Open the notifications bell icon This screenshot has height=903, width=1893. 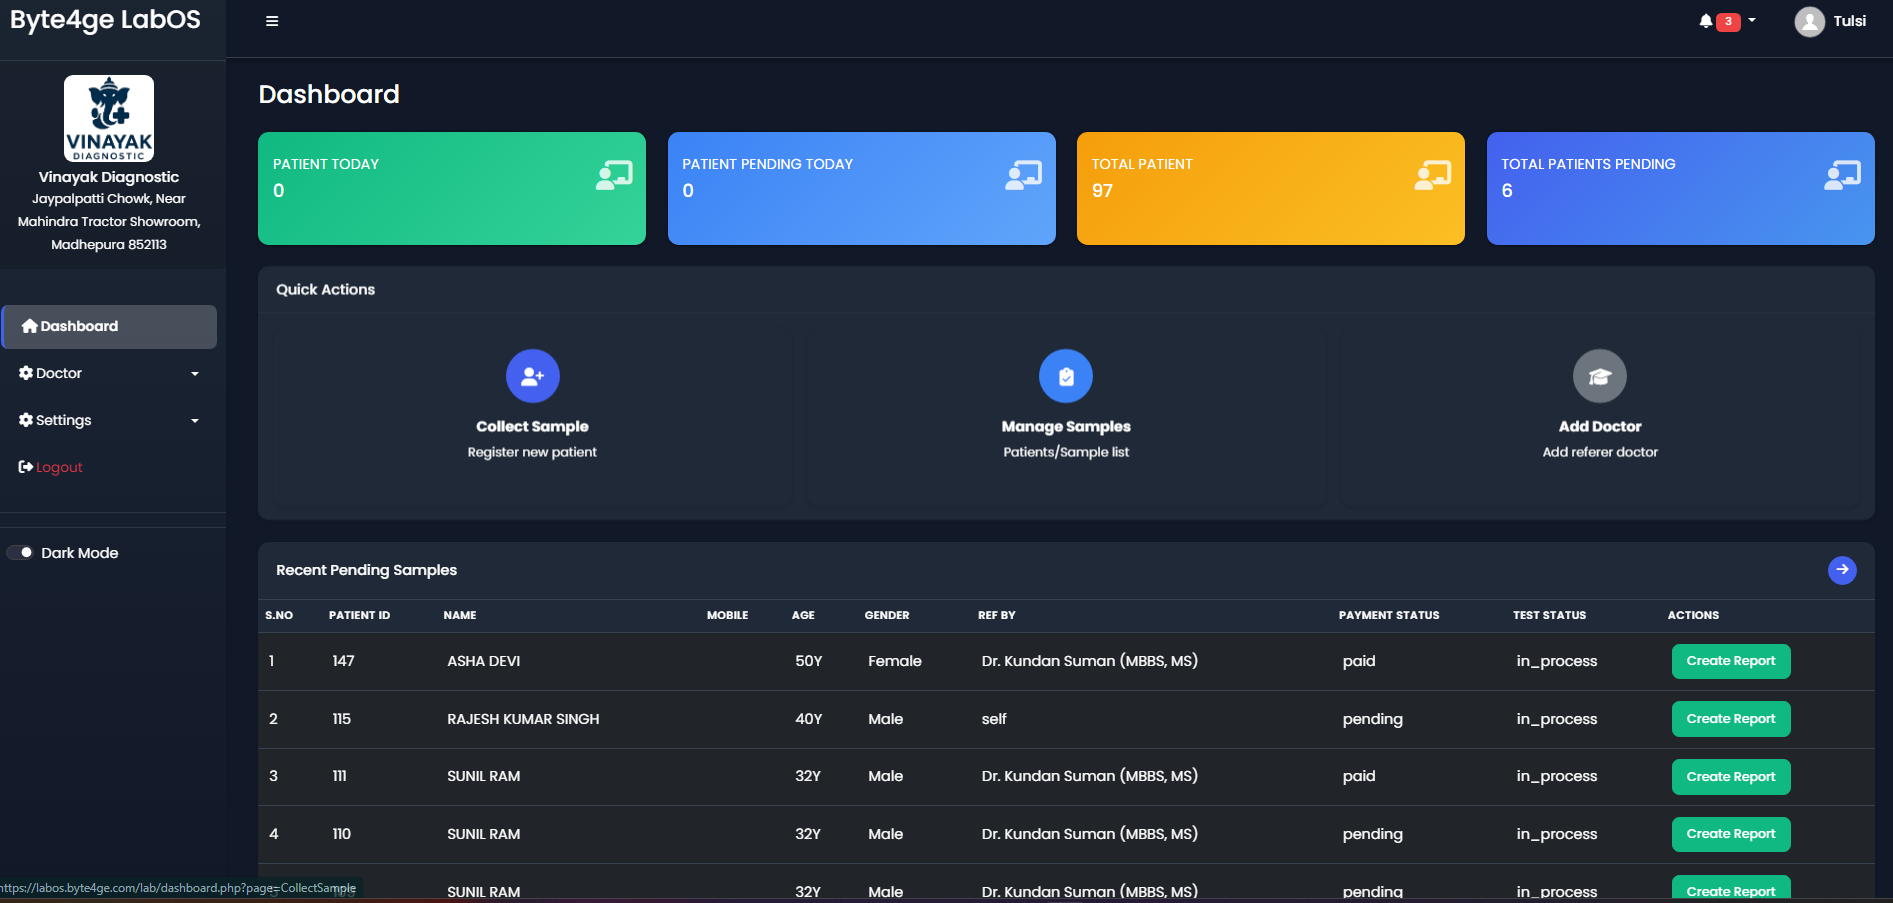[x=1705, y=20]
